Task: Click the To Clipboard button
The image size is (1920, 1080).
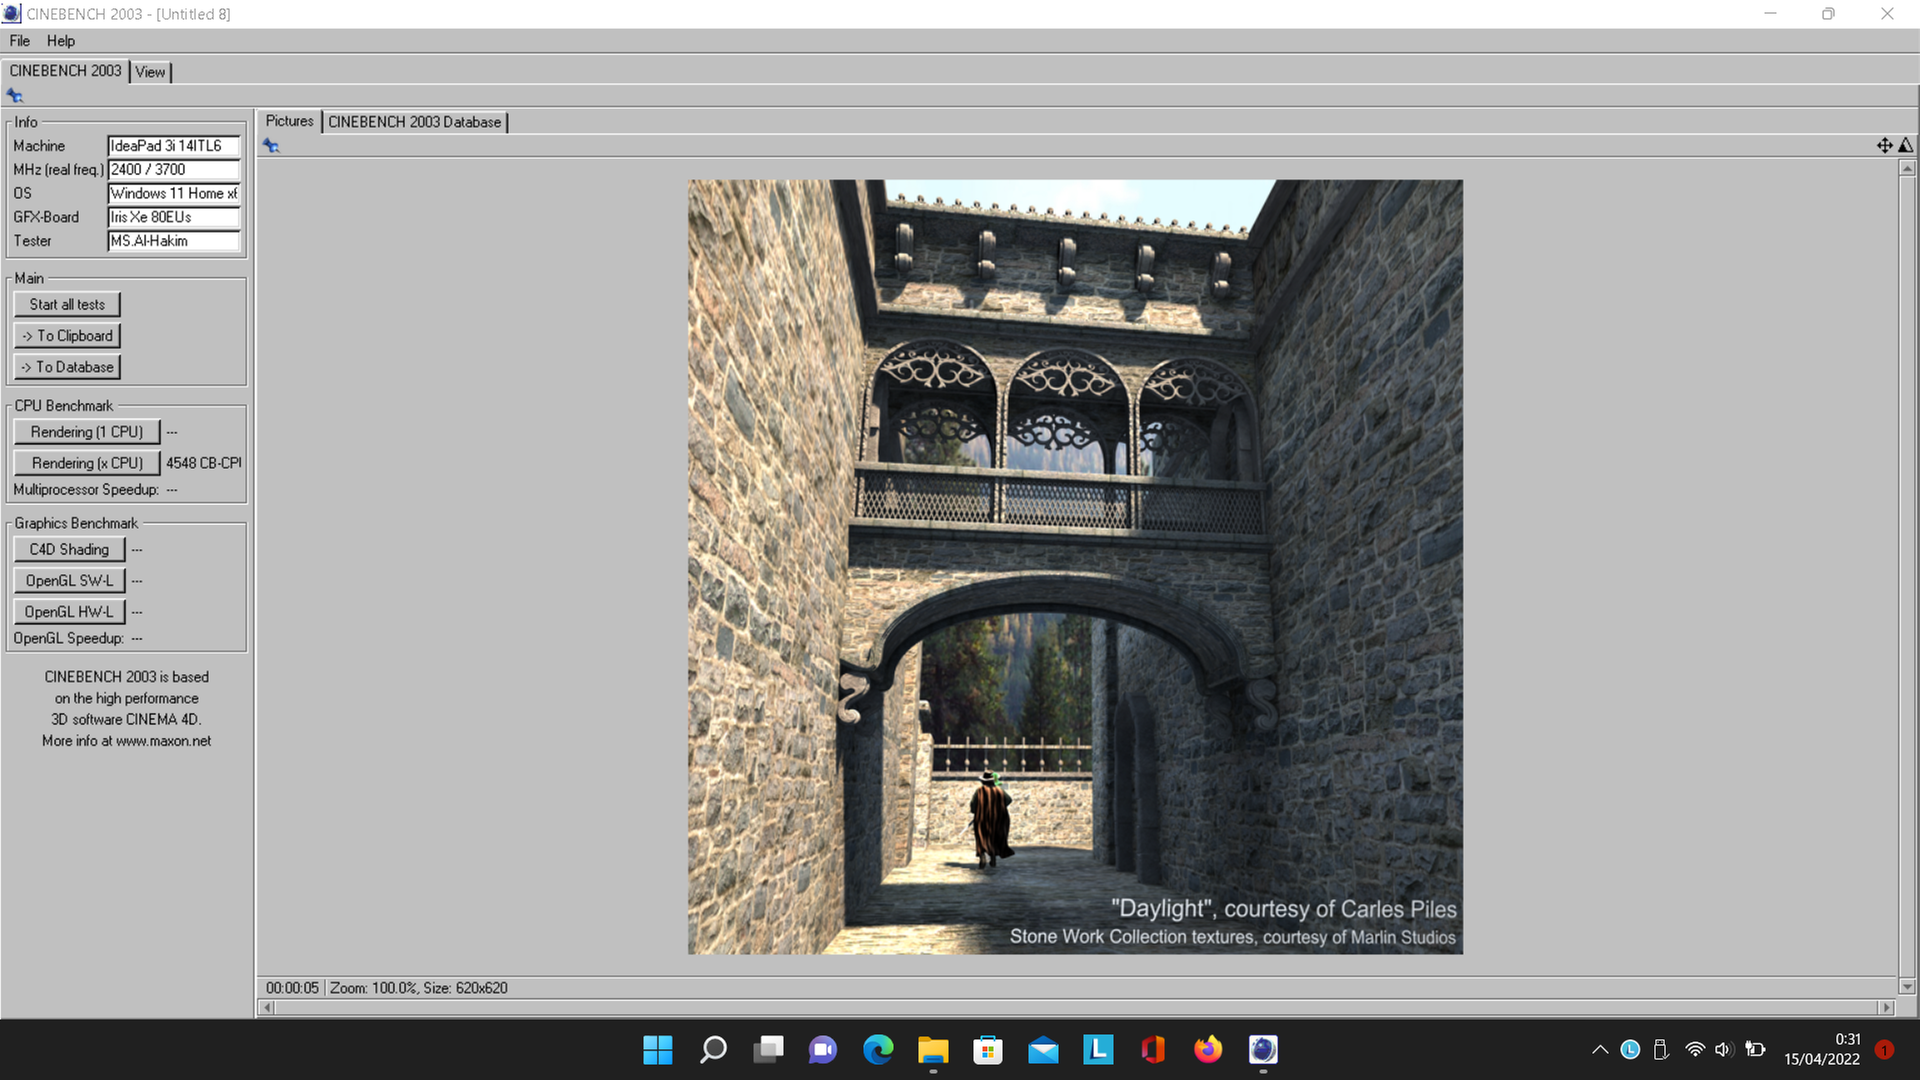Action: 67,336
